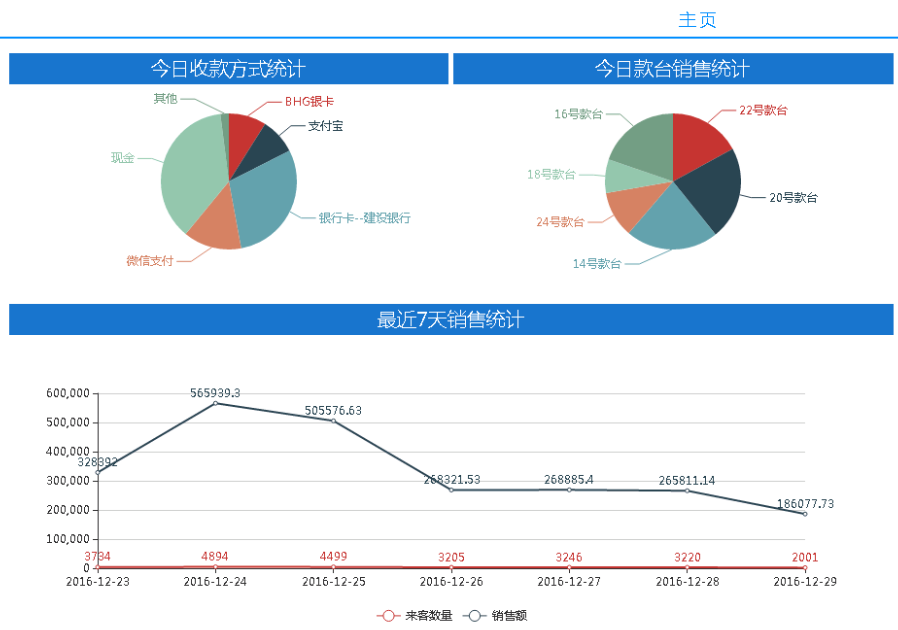Click the 16号款台 pie label
Screen dimensions: 898x630
pyautogui.click(x=578, y=114)
